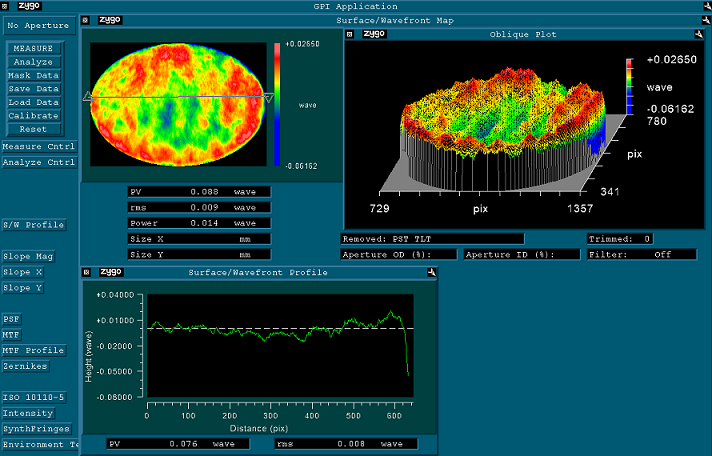Click the Calibrate button
The width and height of the screenshot is (712, 456).
point(34,115)
